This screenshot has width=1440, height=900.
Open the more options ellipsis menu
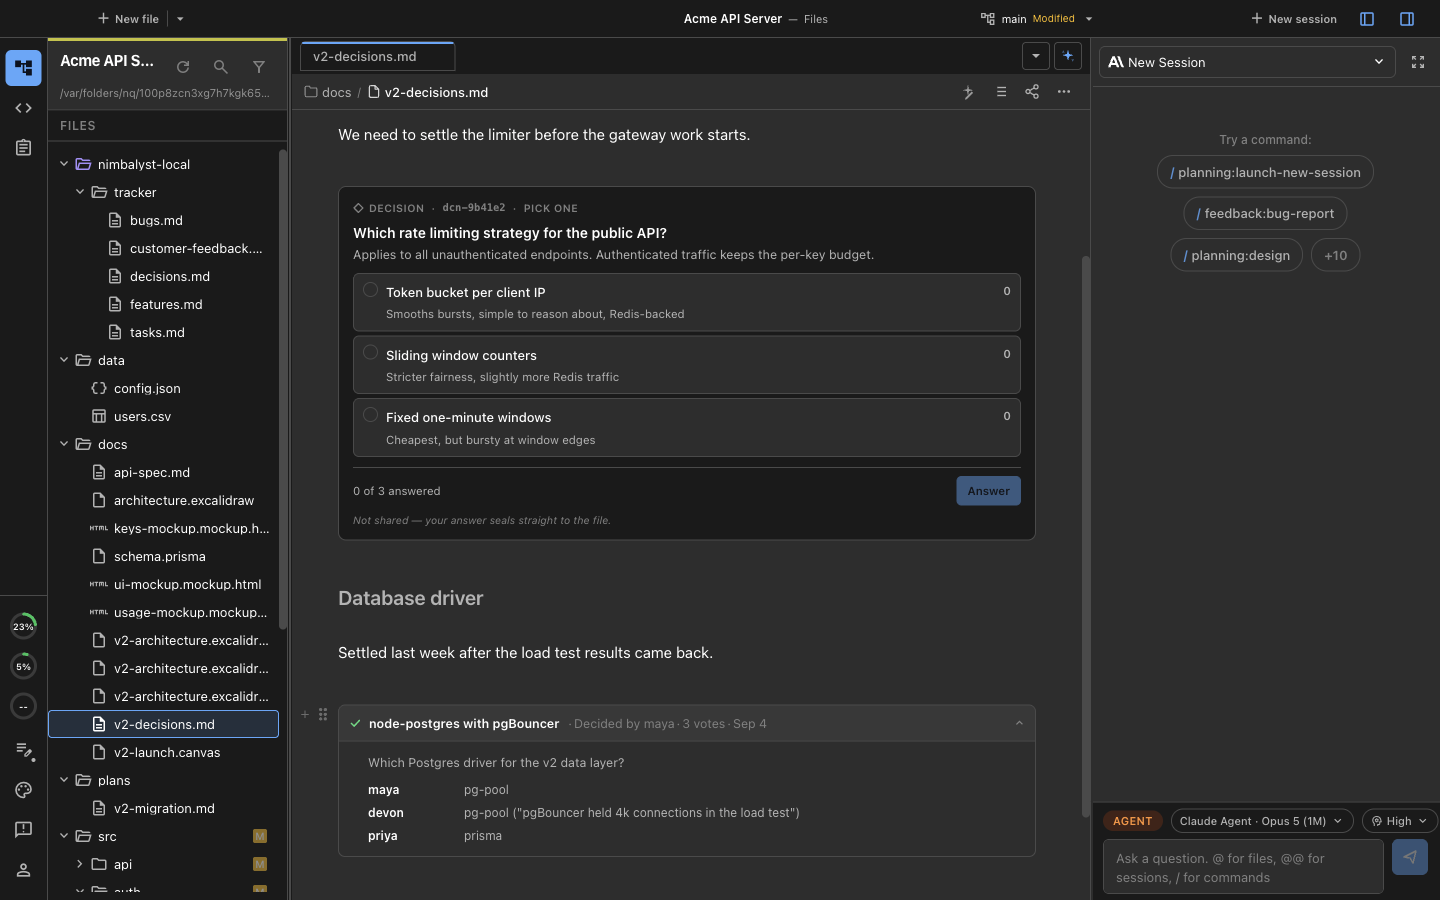[1064, 92]
